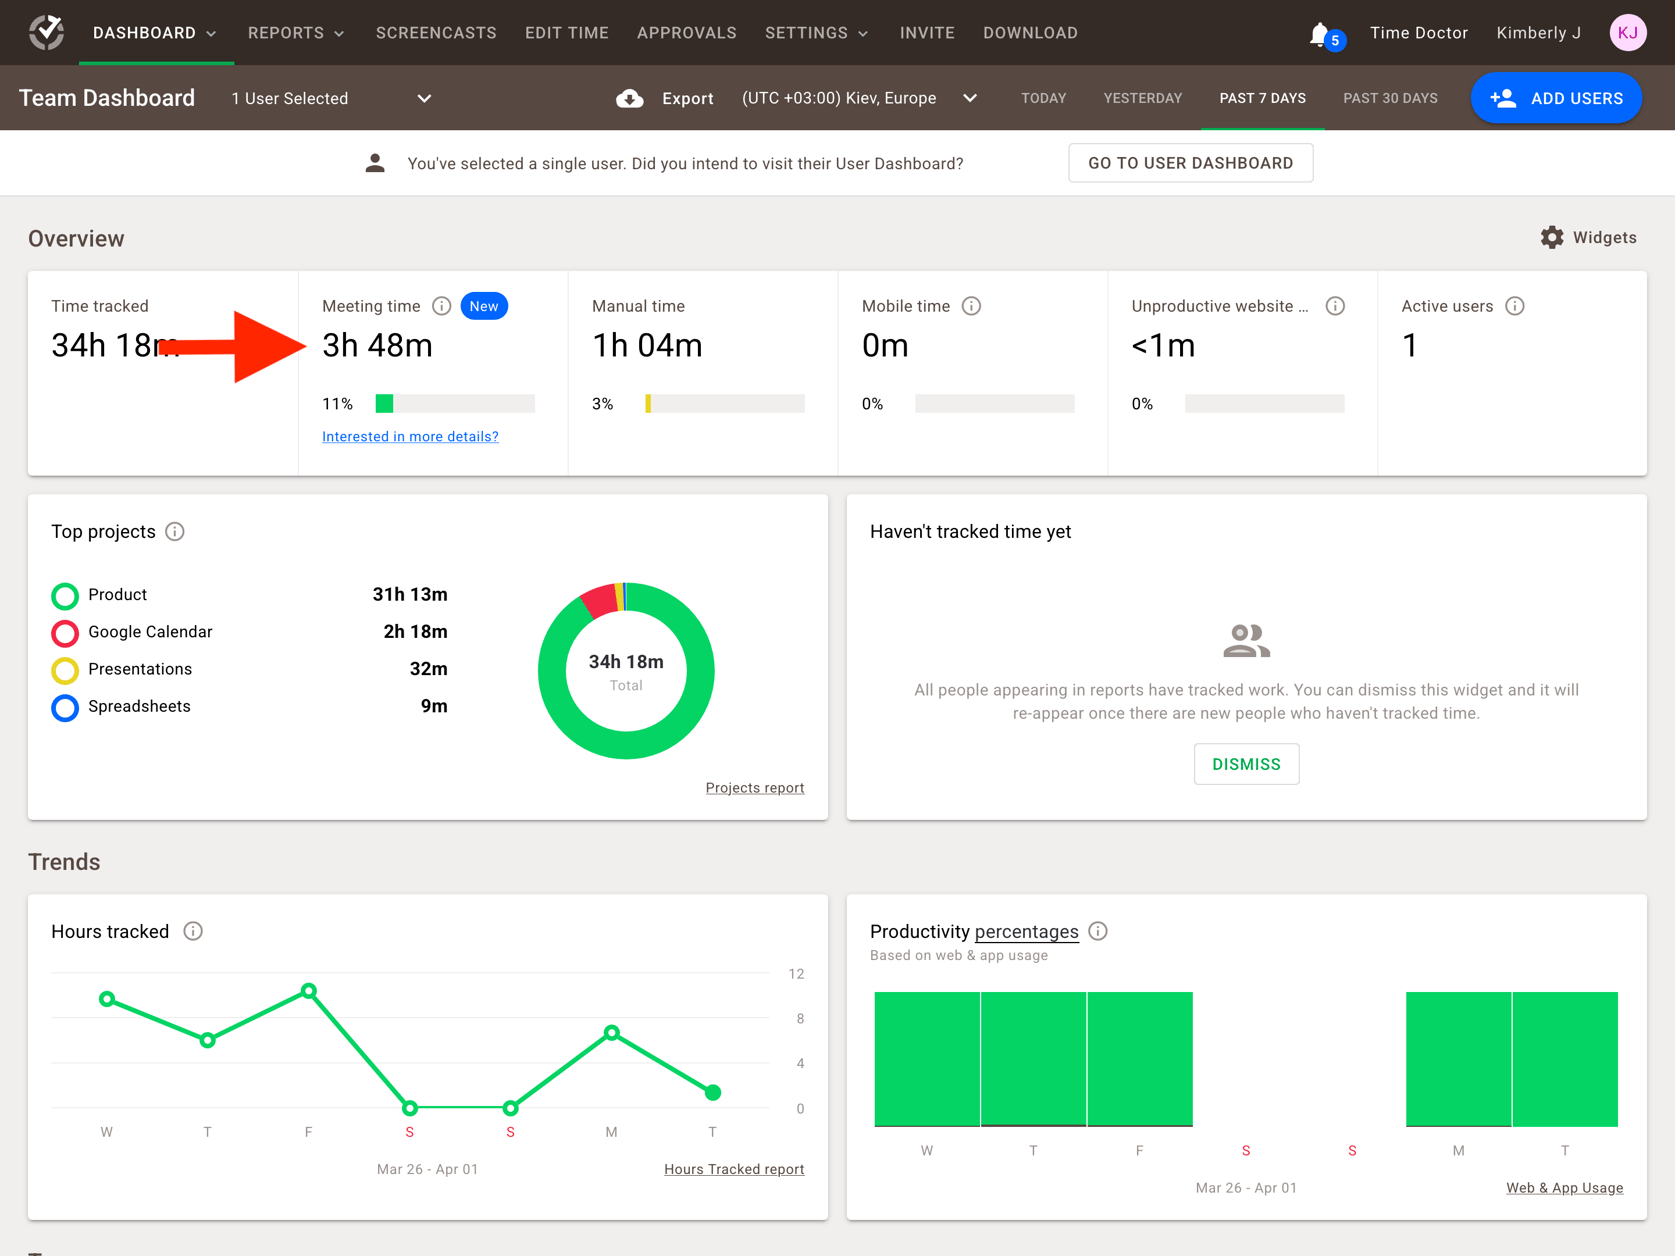Click the KJ user avatar
The image size is (1675, 1256).
click(x=1627, y=33)
